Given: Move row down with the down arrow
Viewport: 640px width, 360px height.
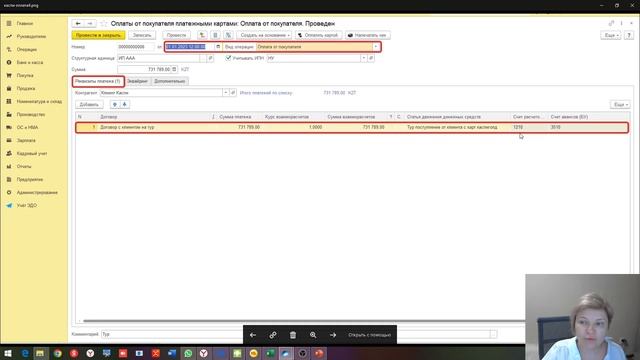Looking at the screenshot, I should 124,104.
